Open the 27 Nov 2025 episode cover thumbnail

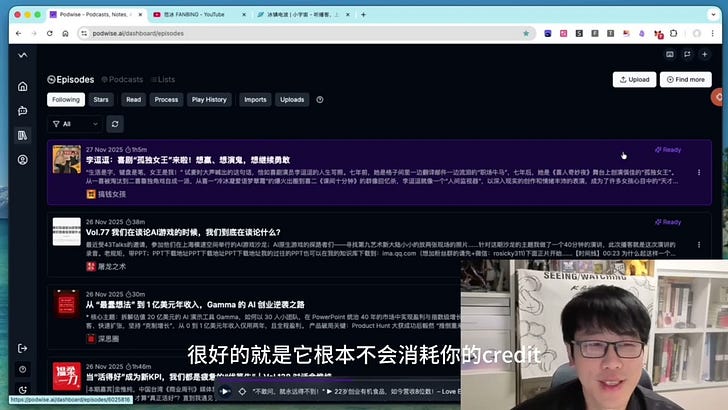(66, 159)
